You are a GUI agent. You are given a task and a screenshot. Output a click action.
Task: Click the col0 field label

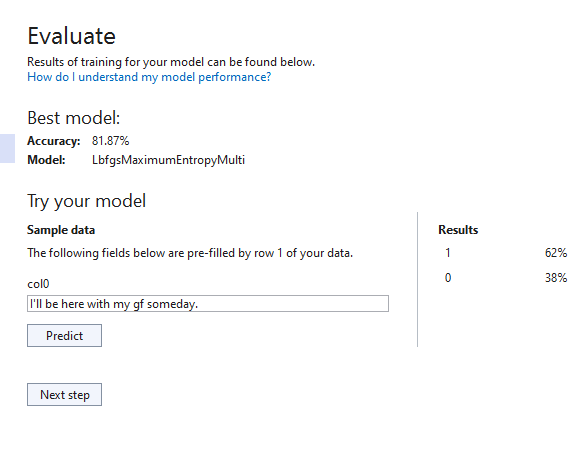38,284
